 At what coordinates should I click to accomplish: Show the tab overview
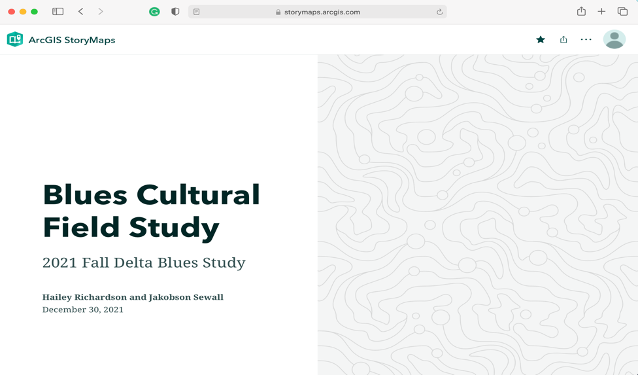click(x=623, y=12)
